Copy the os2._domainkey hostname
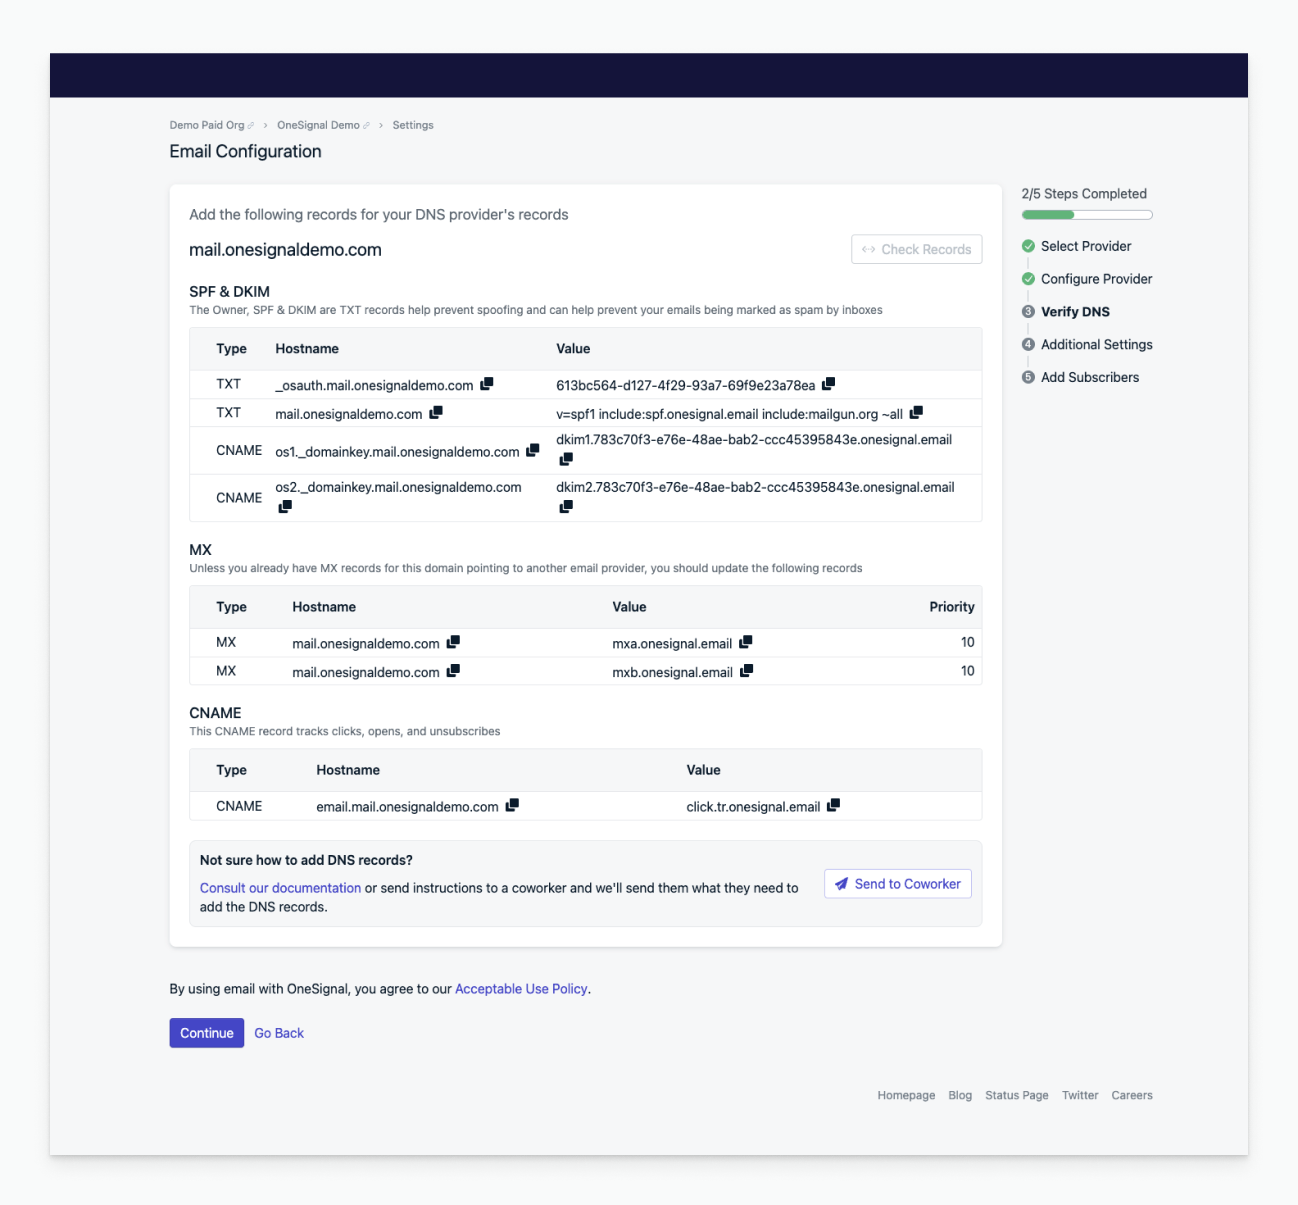 285,507
